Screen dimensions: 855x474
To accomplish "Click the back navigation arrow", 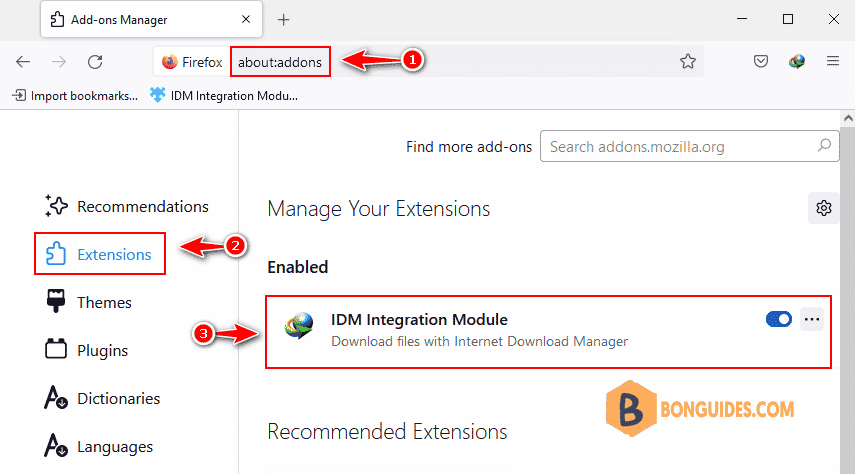I will coord(23,62).
